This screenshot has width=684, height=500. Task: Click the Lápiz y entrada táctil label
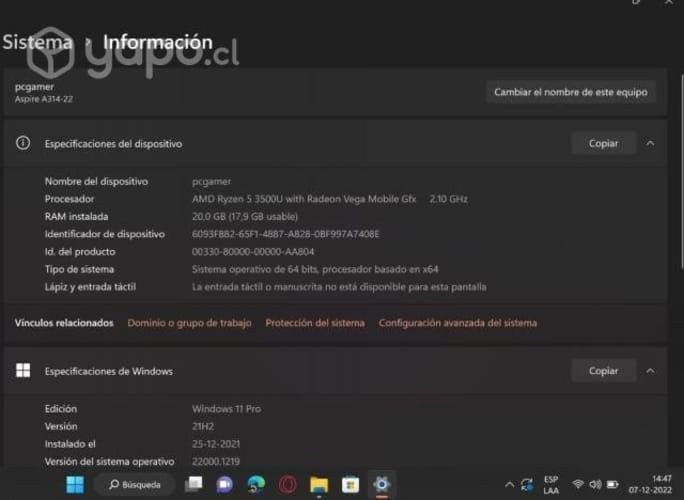(90, 287)
